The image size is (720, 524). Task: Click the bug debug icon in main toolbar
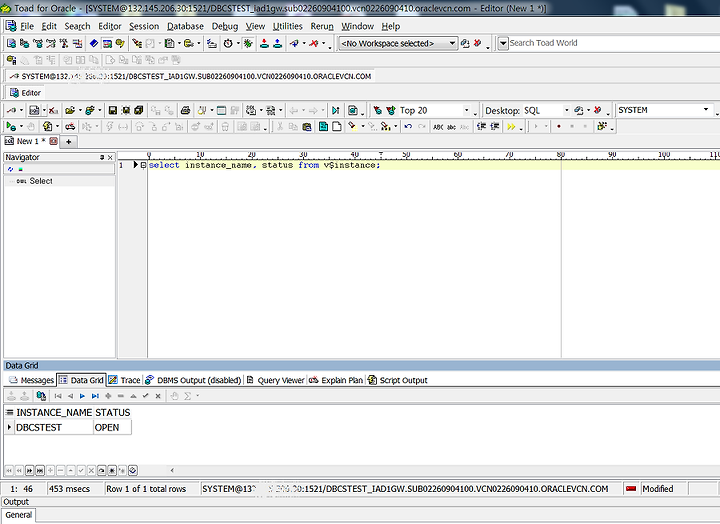tap(248, 43)
